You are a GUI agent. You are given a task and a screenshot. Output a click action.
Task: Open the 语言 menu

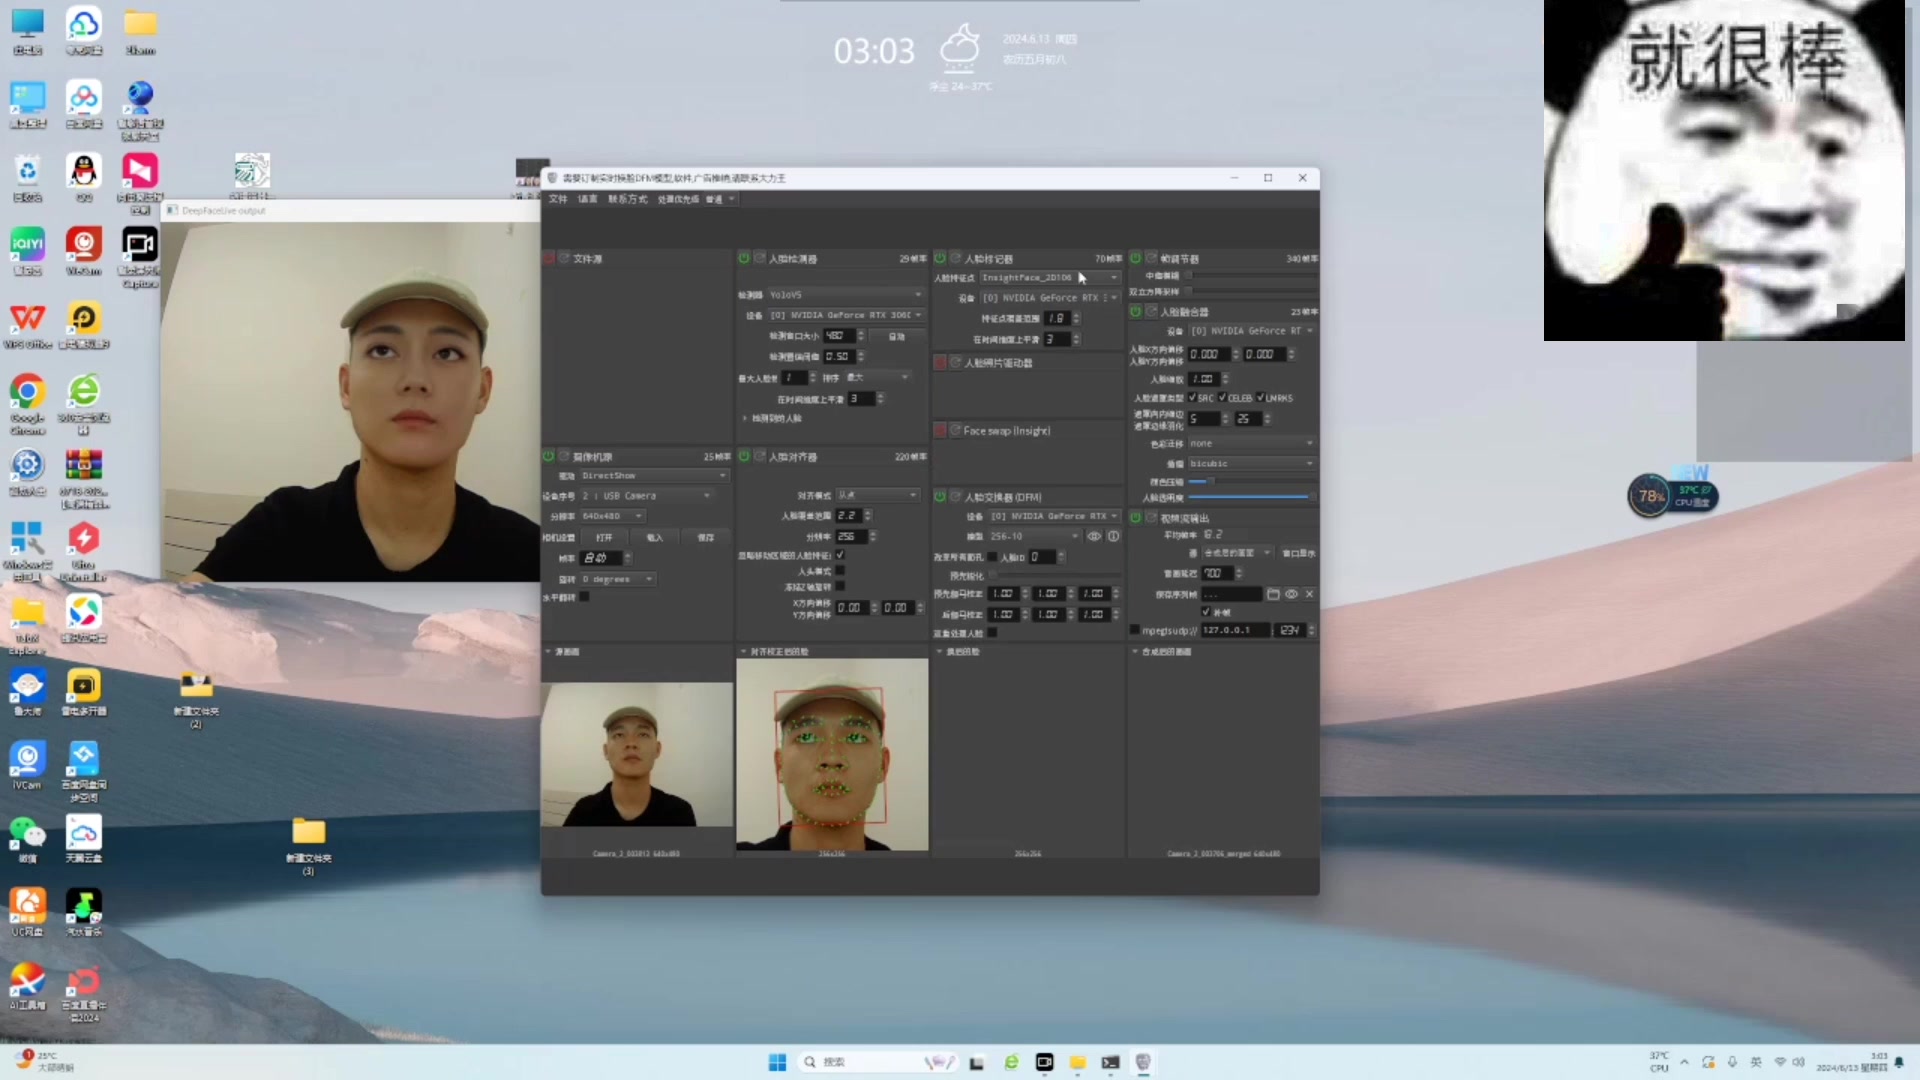pos(587,199)
